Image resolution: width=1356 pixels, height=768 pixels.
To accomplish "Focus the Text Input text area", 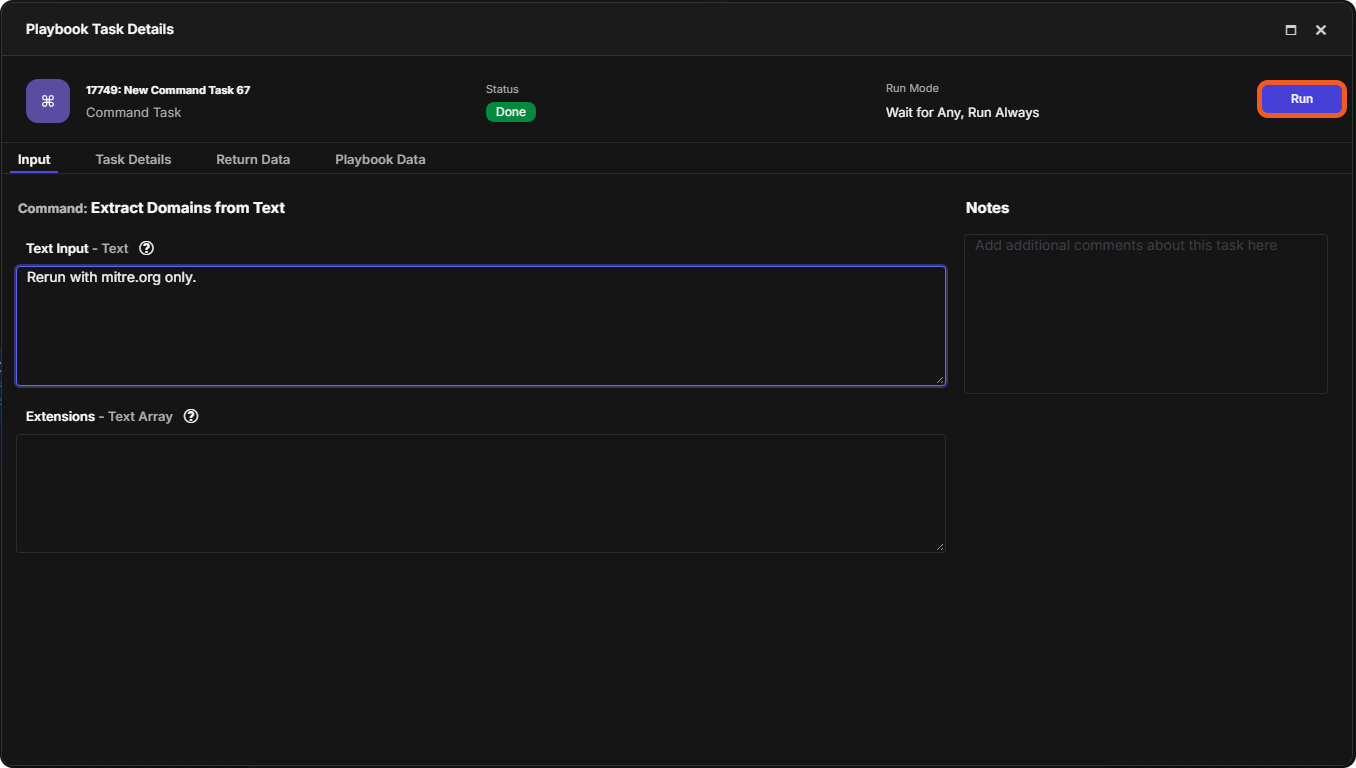I will coord(481,326).
